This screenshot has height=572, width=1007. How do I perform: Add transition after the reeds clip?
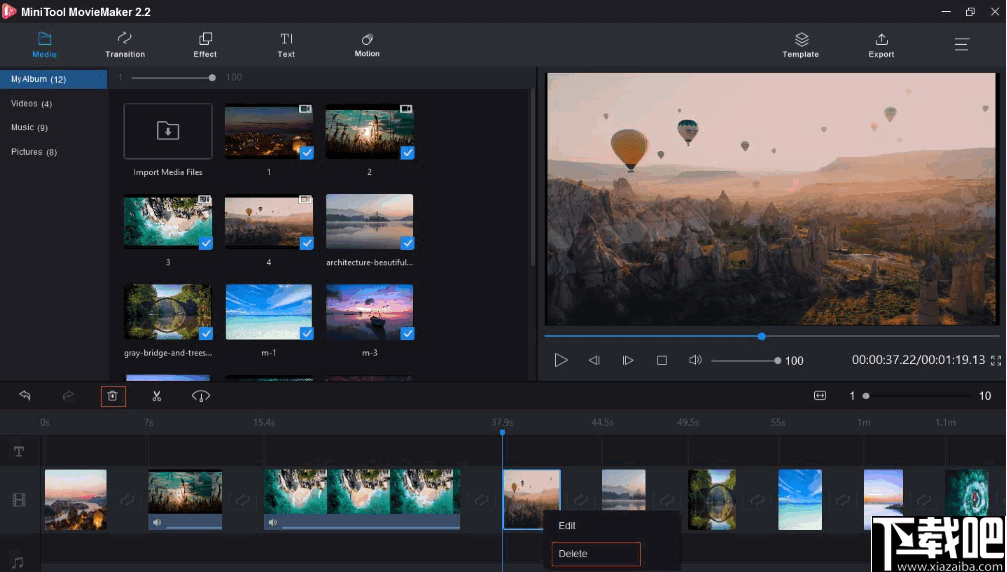click(243, 499)
